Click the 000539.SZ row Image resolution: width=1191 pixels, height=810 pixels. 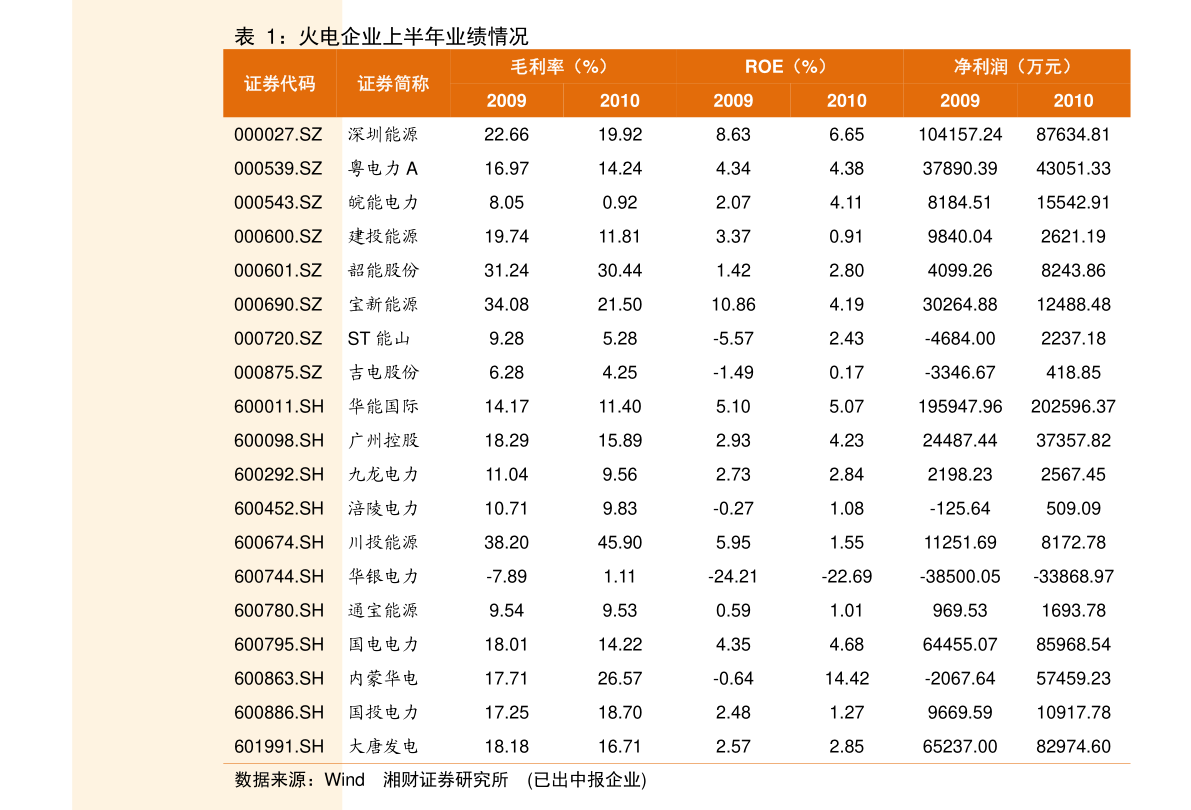(278, 168)
